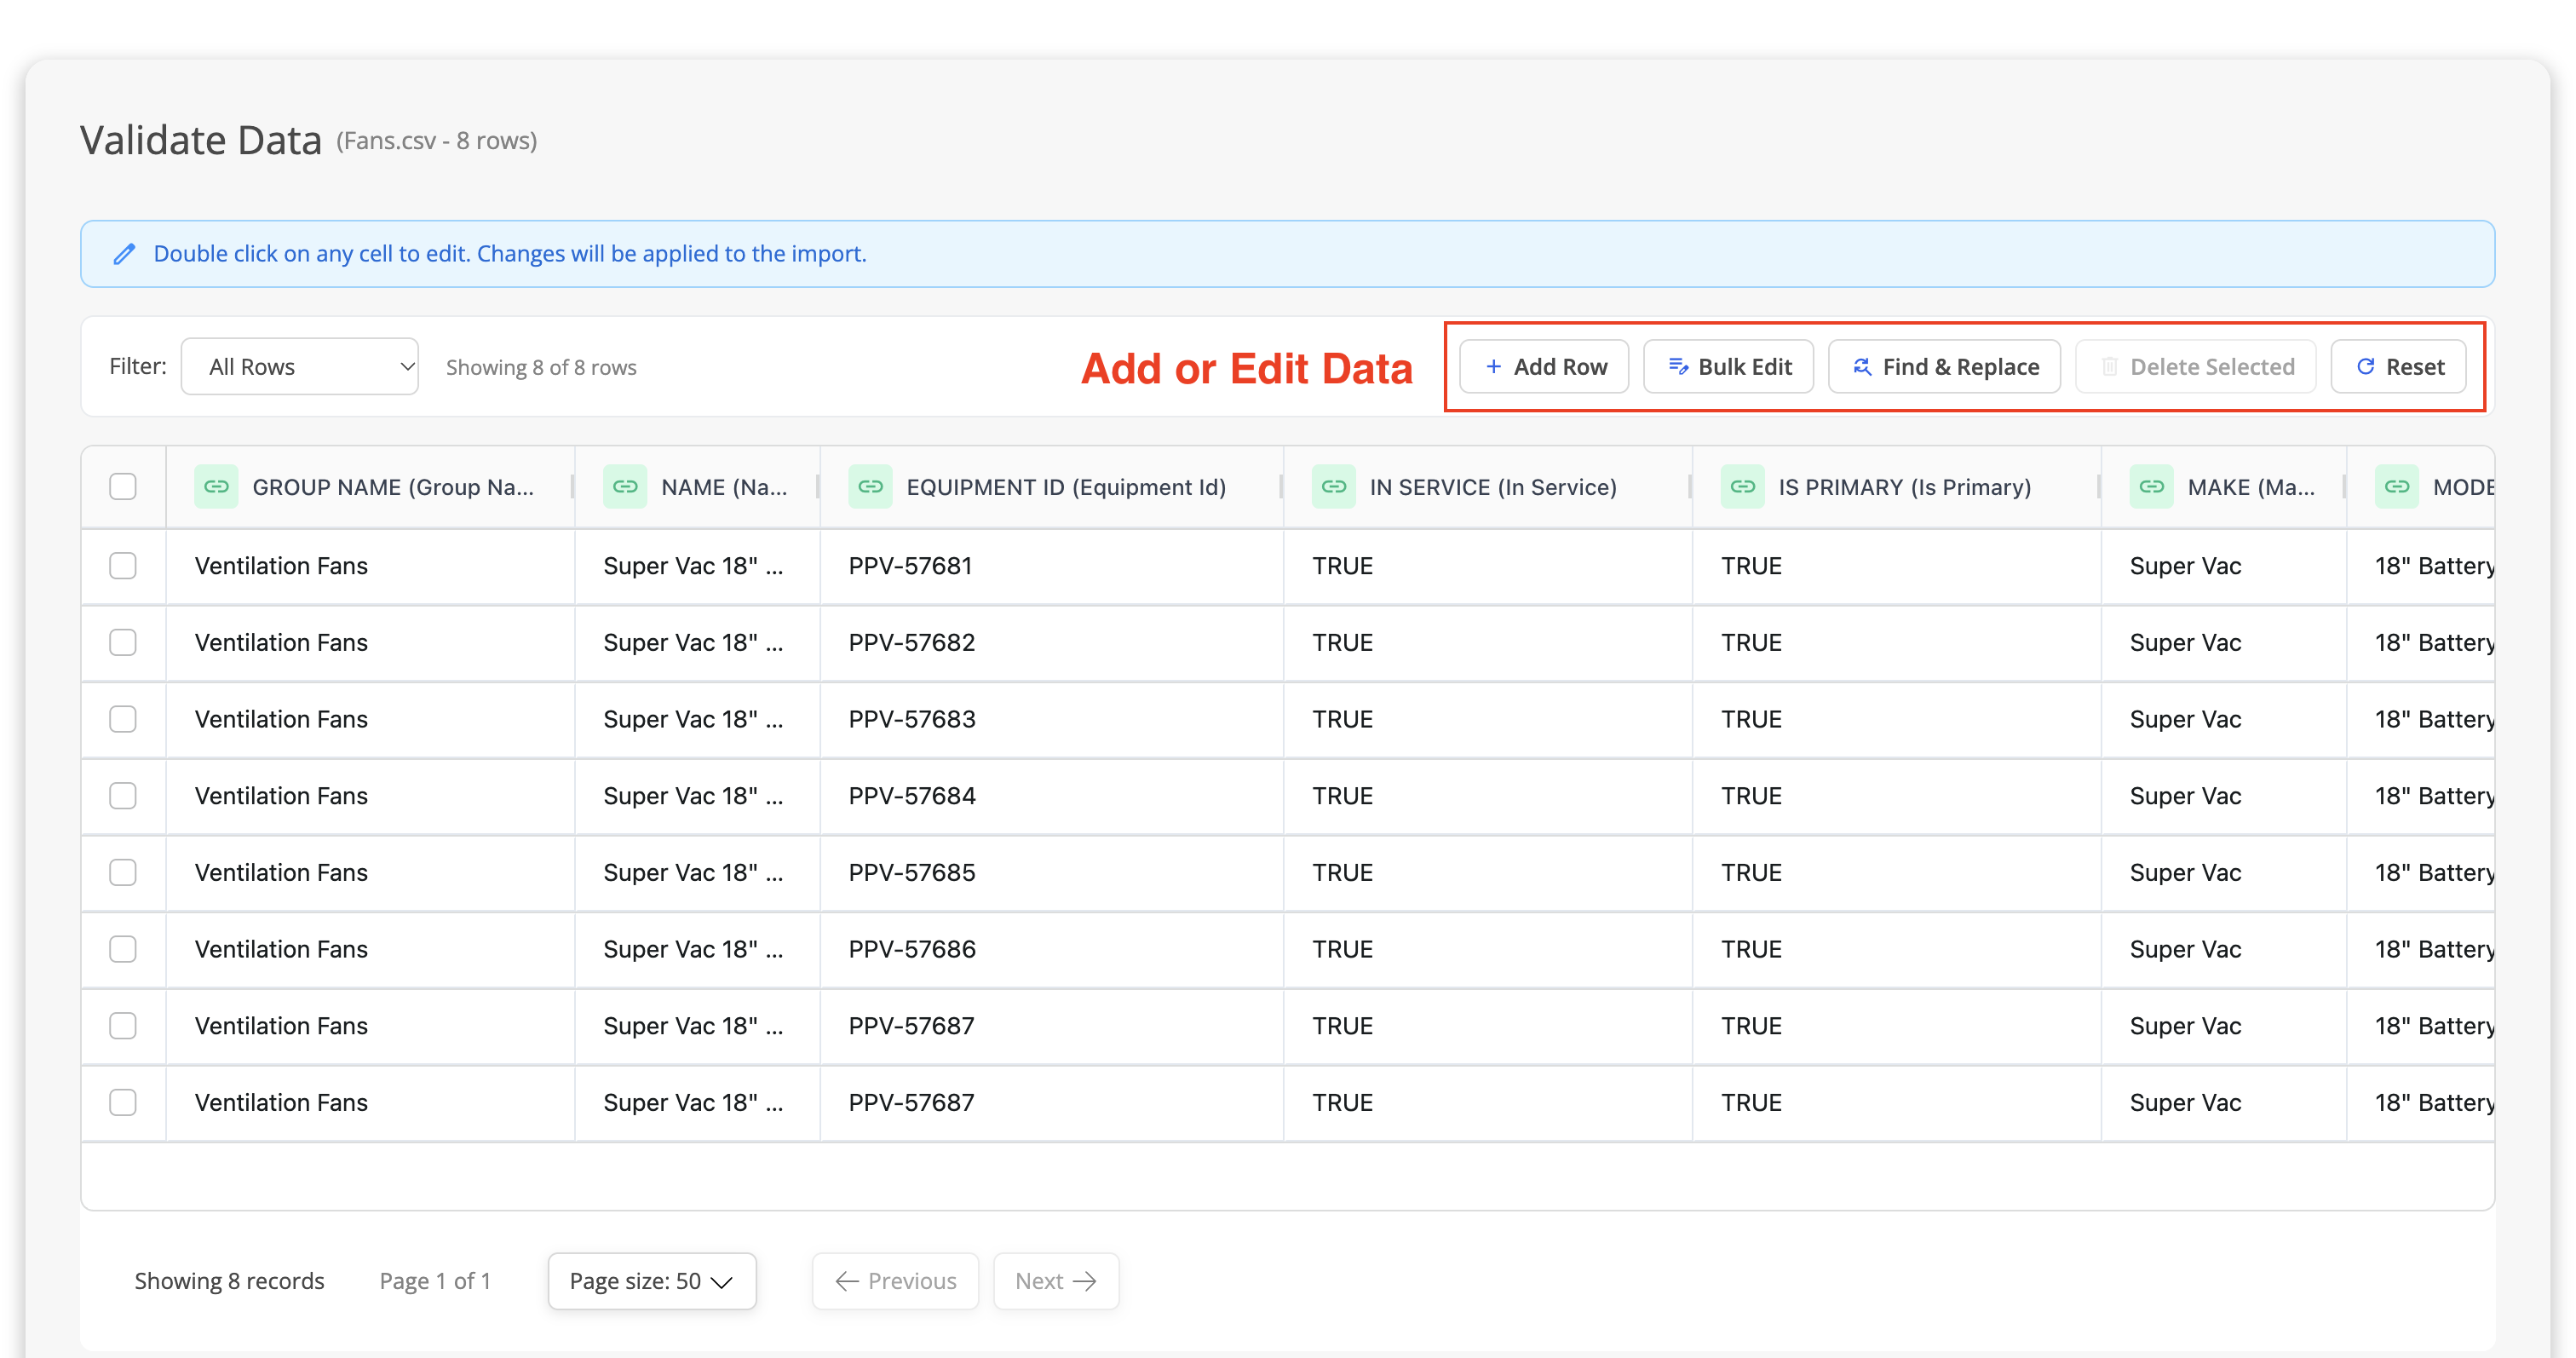The width and height of the screenshot is (2576, 1358).
Task: Click the link icon beside EQUIPMENT ID column
Action: (870, 487)
